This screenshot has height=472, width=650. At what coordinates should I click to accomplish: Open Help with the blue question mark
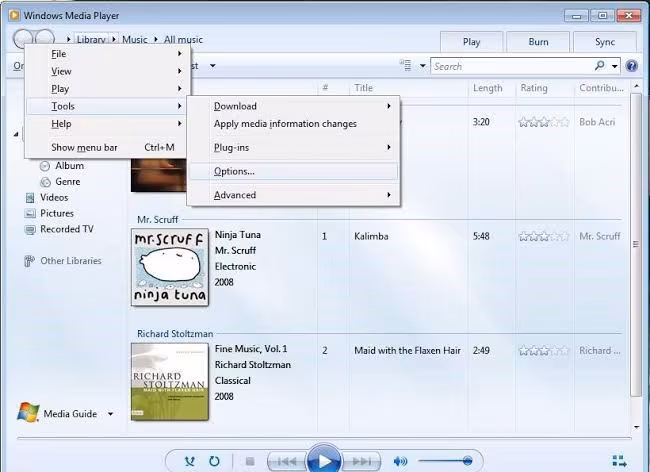(x=631, y=66)
